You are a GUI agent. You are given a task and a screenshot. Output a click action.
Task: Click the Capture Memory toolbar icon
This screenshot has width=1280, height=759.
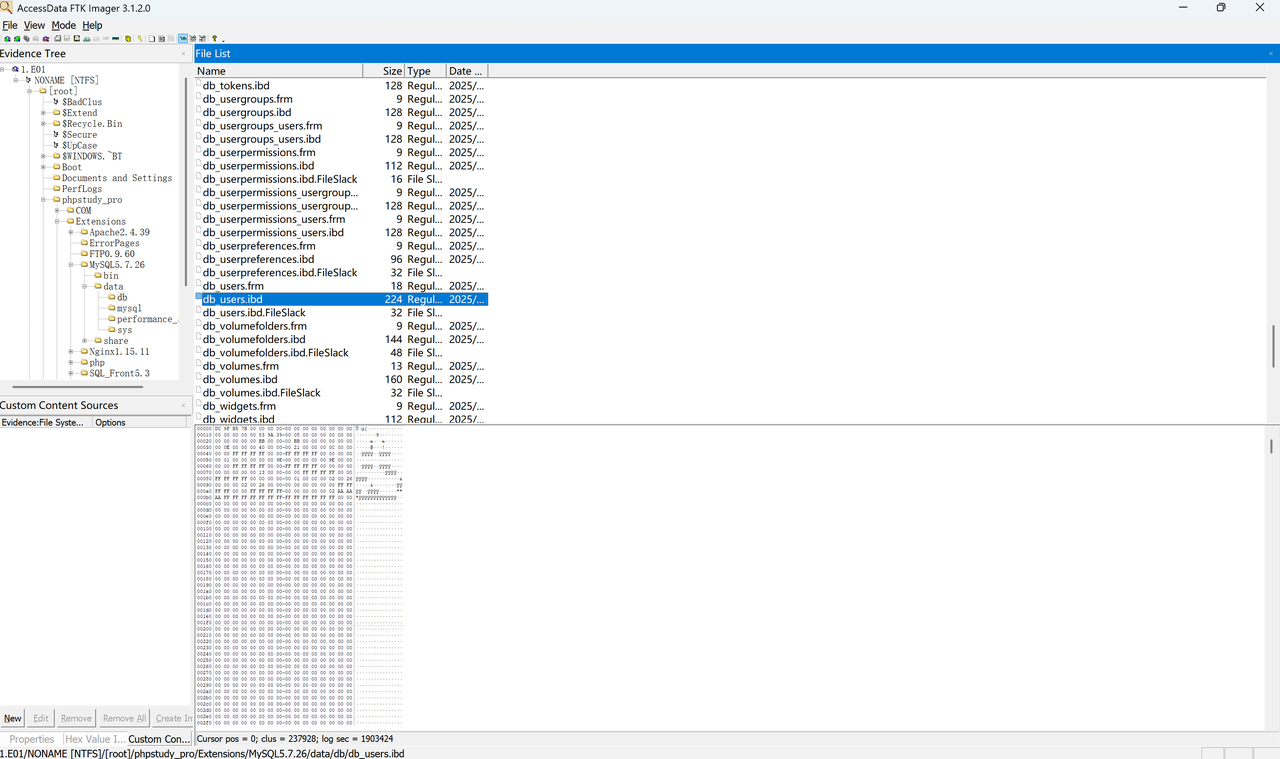click(116, 39)
